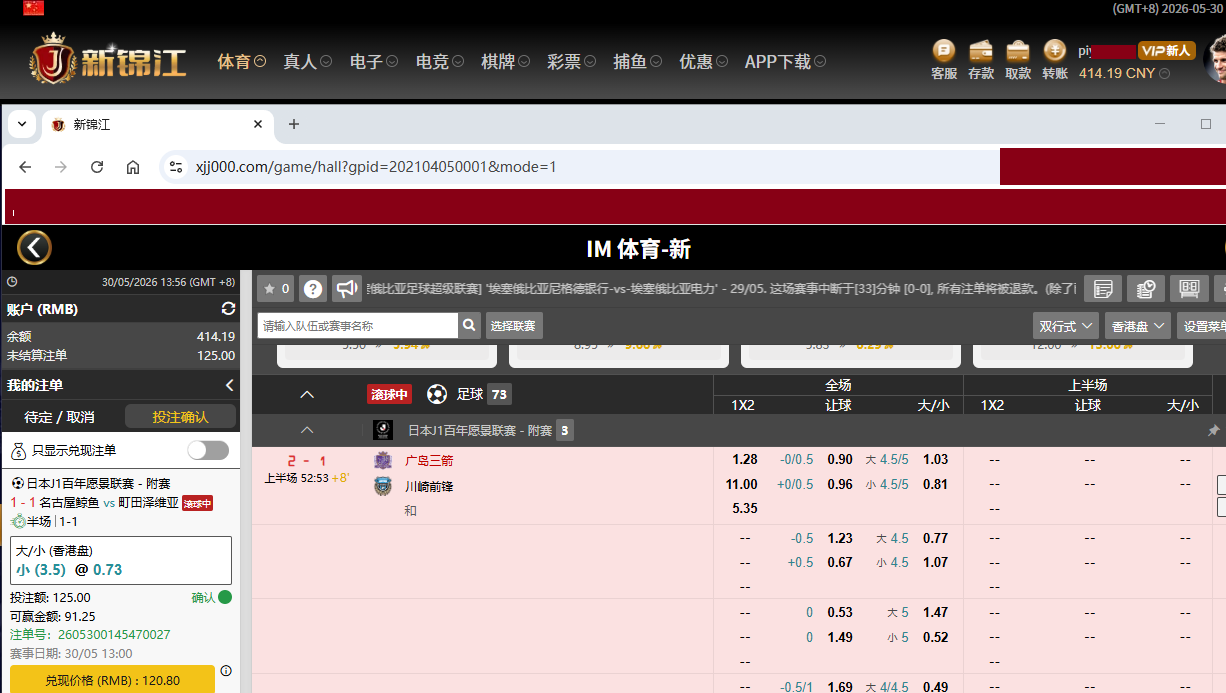Go back with the IM 体育 circular back arrow
Viewport: 1226px width, 693px height.
[x=34, y=248]
